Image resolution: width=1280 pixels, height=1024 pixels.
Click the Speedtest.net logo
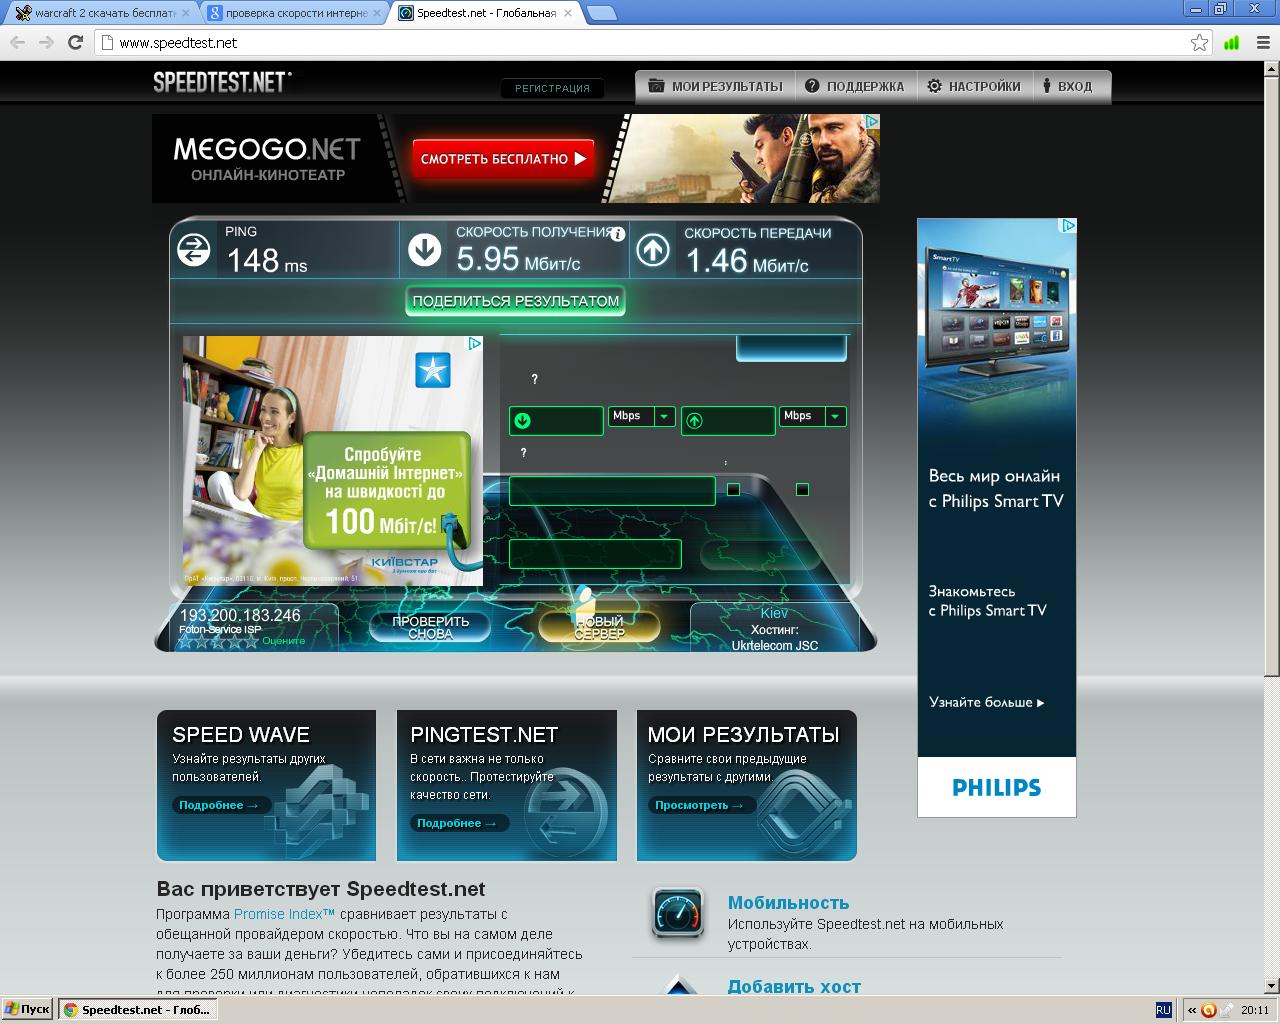[x=222, y=82]
